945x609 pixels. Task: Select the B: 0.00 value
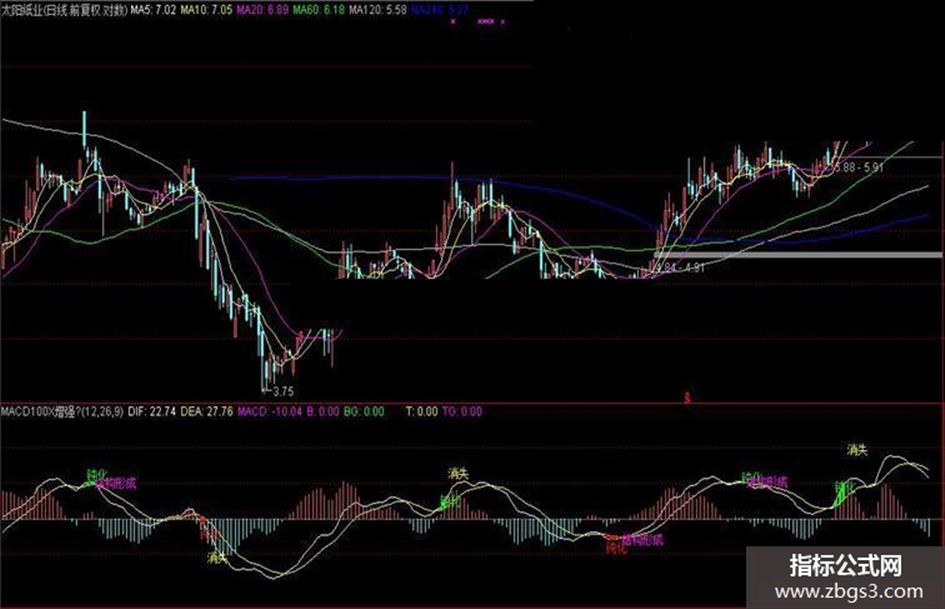point(323,412)
